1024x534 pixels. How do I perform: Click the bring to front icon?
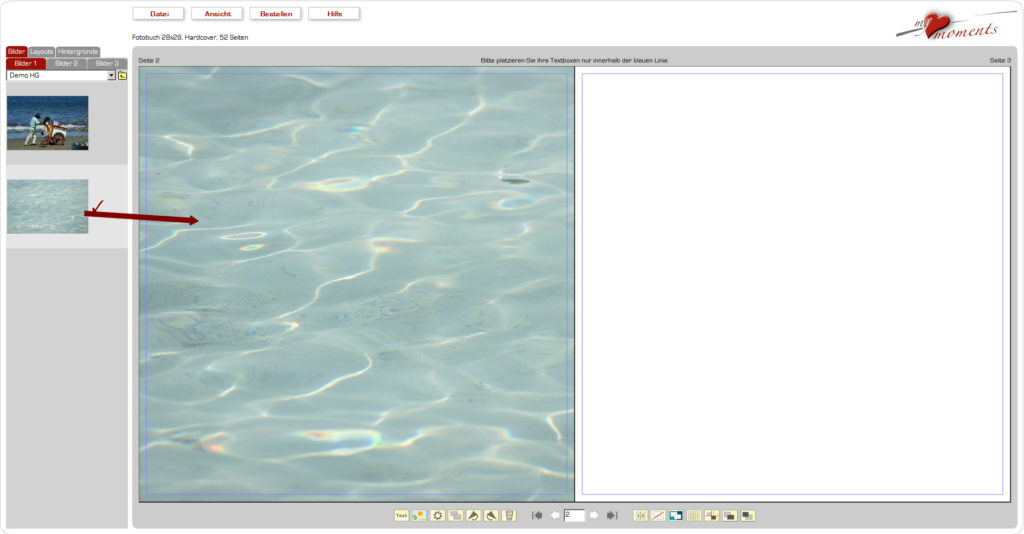[x=729, y=516]
